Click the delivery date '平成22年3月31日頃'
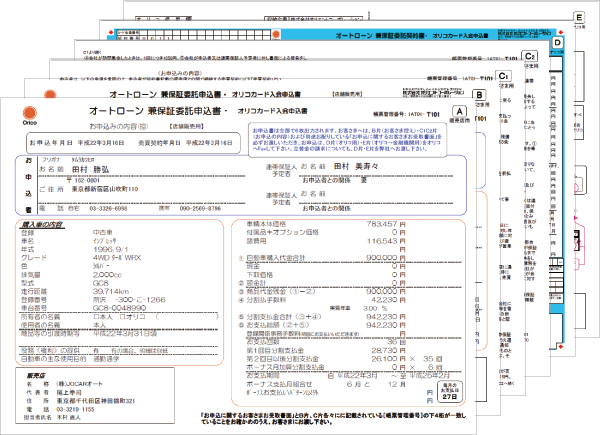600x435 pixels. (x=125, y=334)
